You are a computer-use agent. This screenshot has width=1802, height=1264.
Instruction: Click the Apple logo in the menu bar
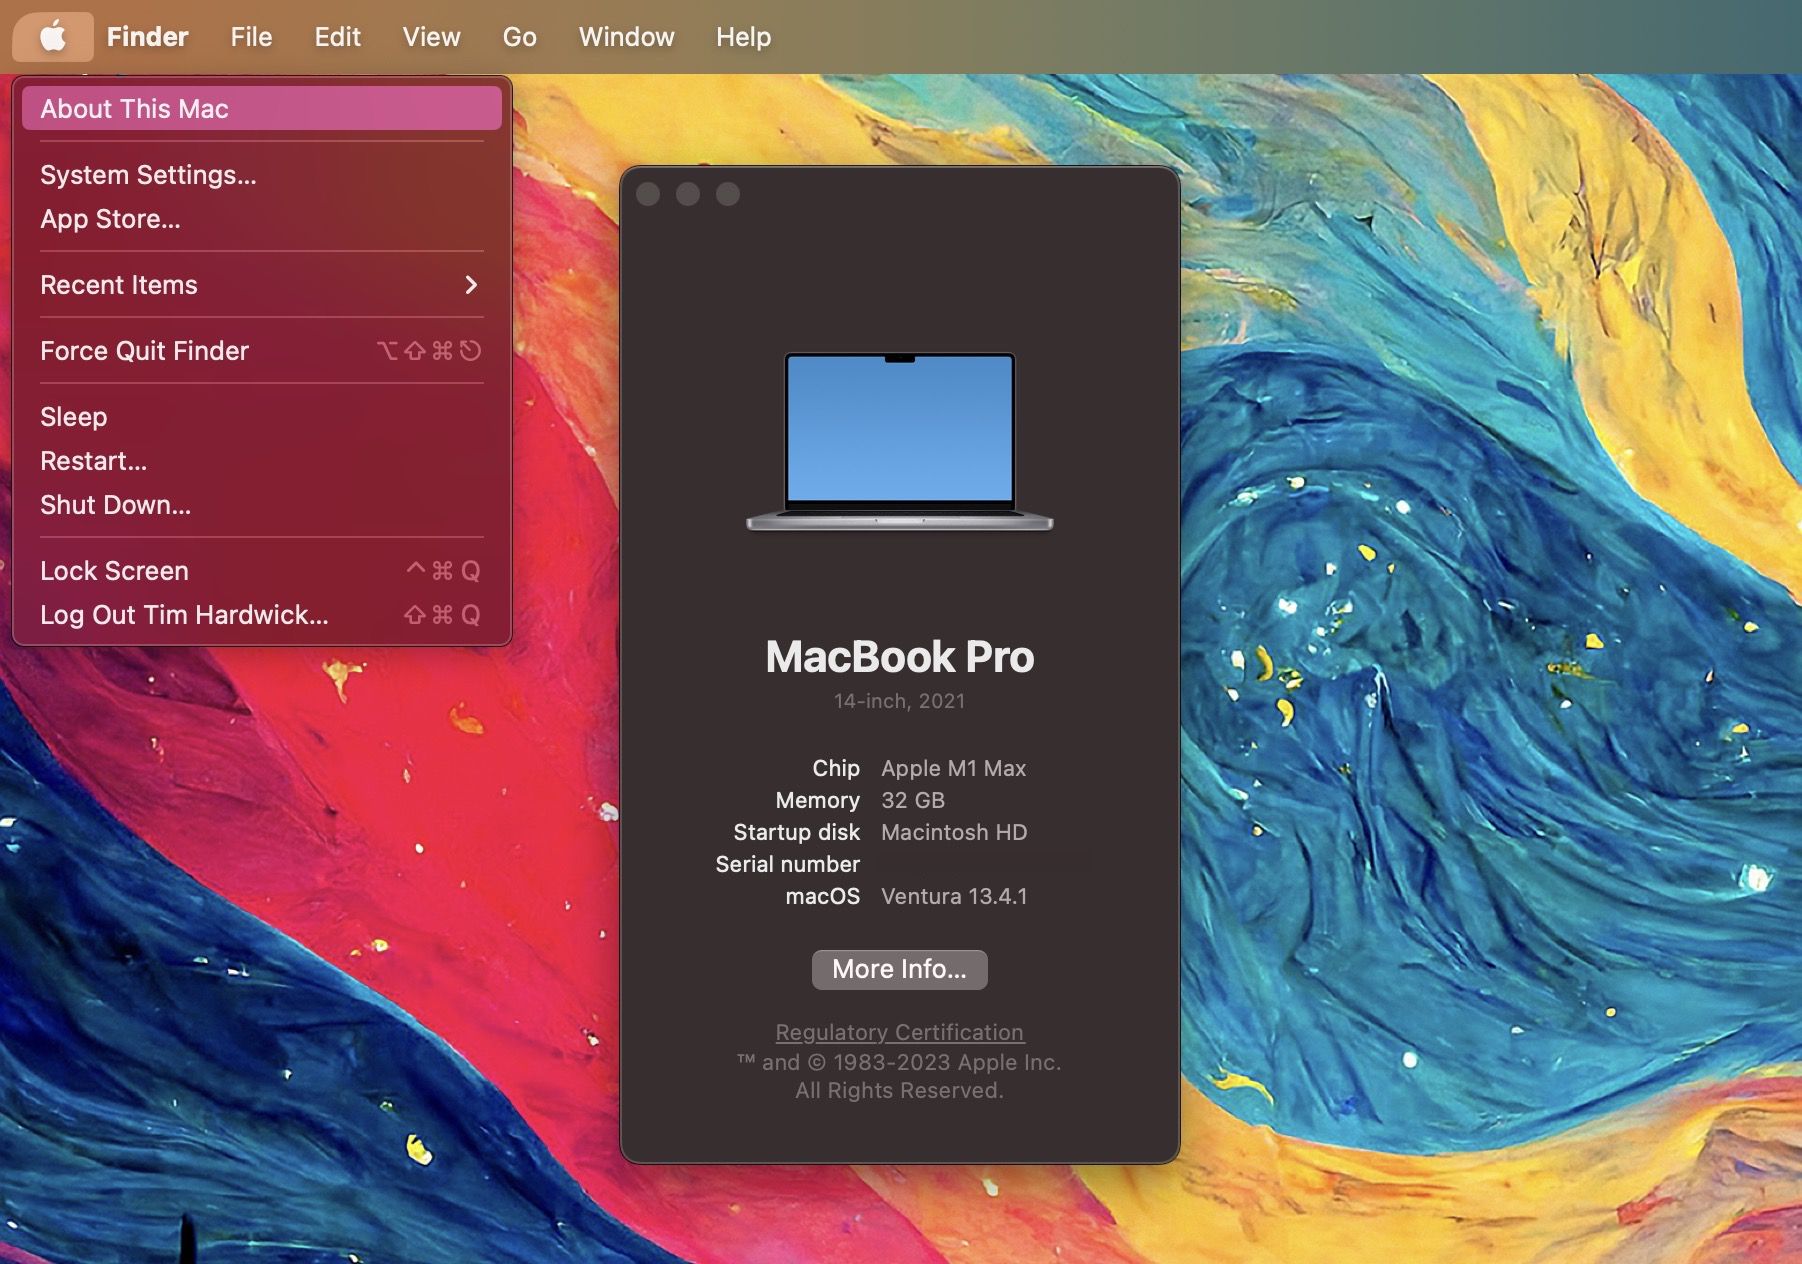52,36
